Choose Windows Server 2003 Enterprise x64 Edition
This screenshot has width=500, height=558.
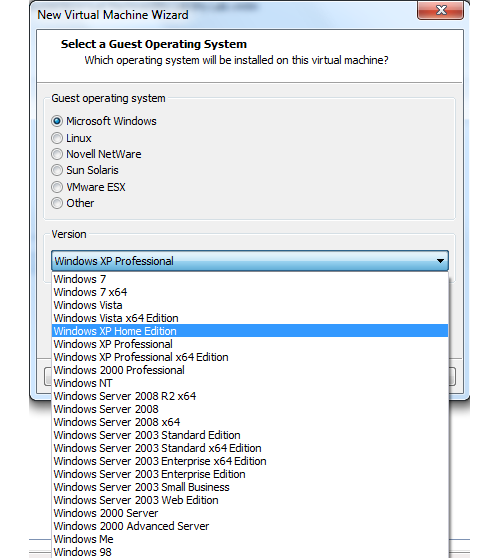click(x=250, y=461)
